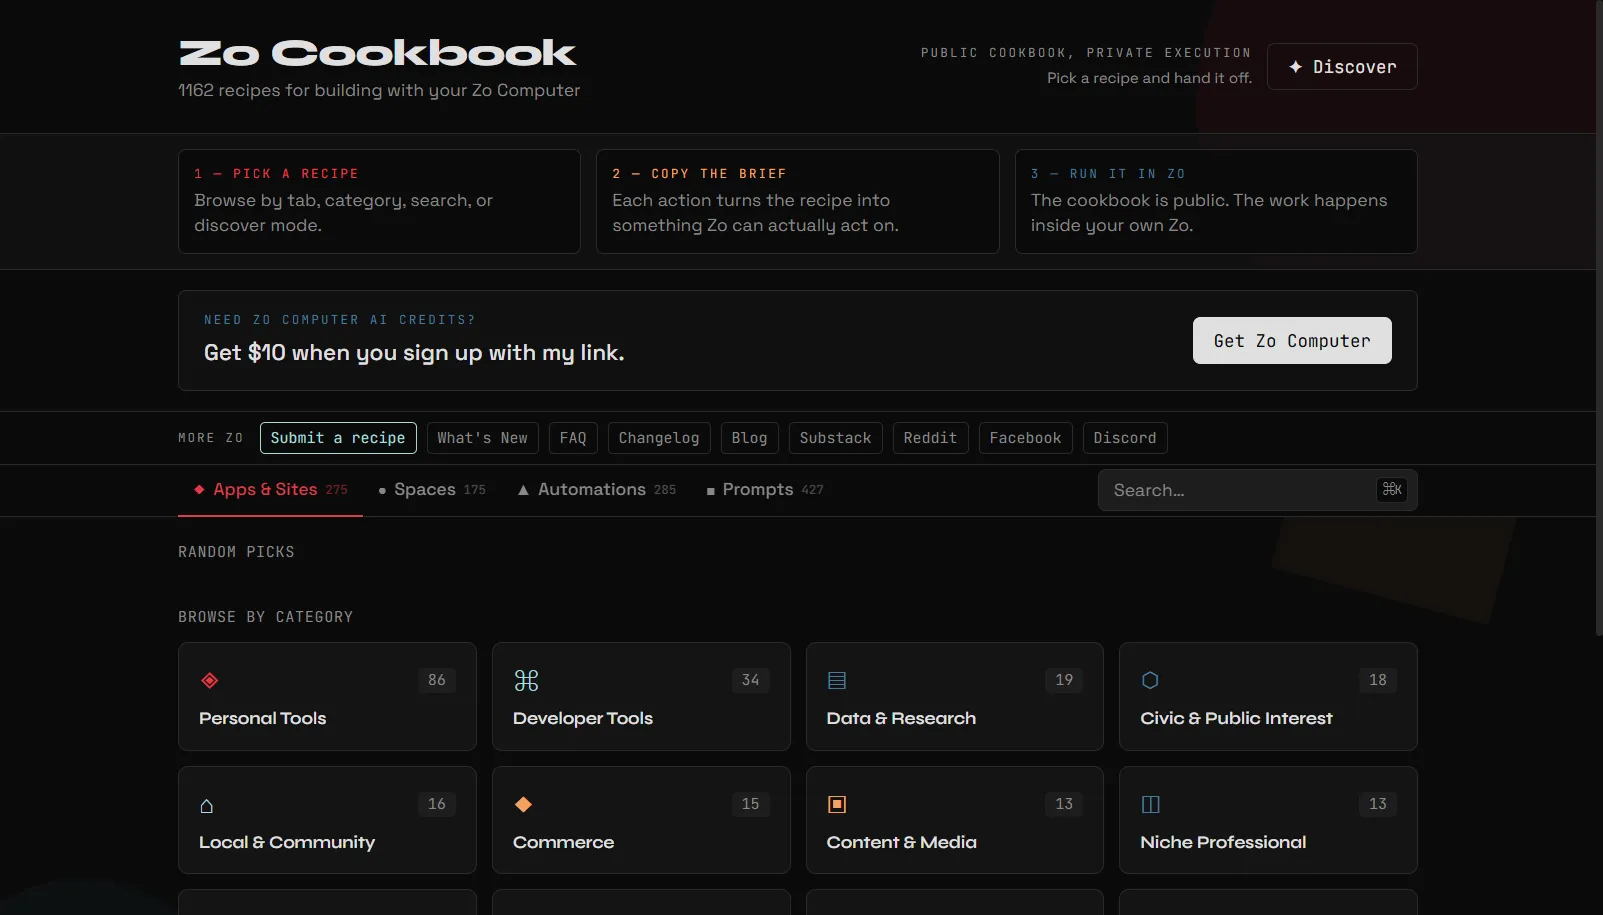Click the Submit a recipe button
1603x915 pixels.
(338, 438)
